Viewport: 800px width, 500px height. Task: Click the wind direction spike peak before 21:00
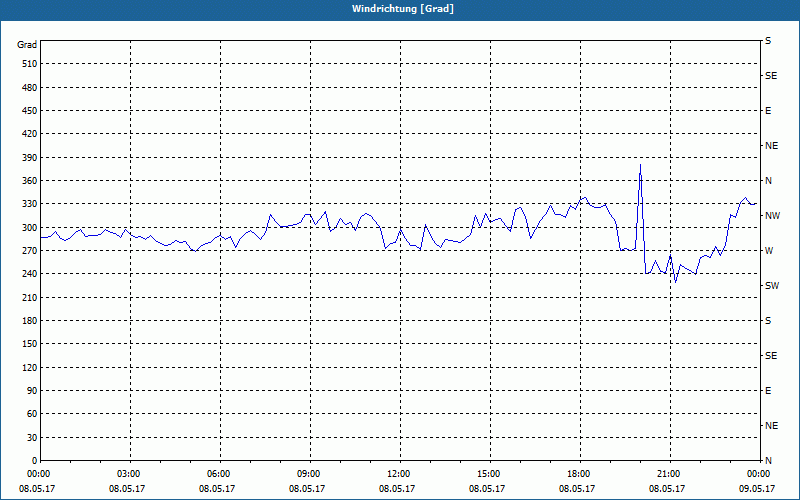[x=640, y=165]
